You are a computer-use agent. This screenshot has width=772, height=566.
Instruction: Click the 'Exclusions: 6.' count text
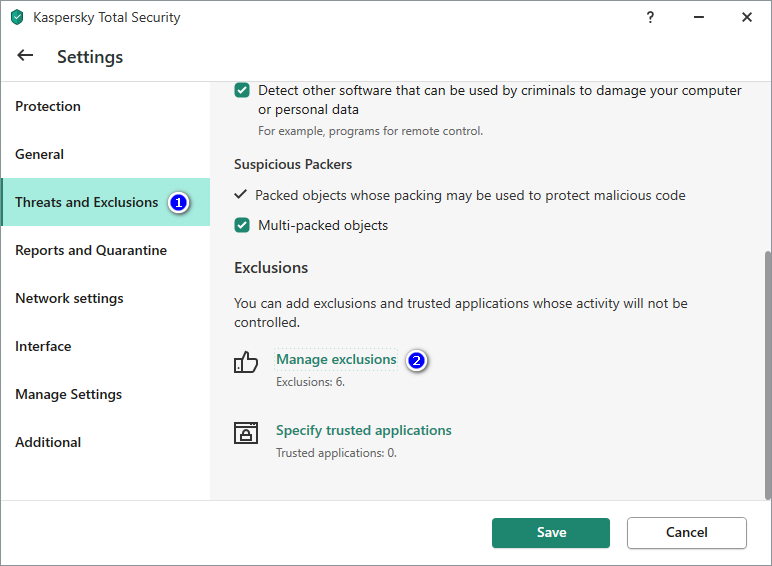click(x=310, y=382)
